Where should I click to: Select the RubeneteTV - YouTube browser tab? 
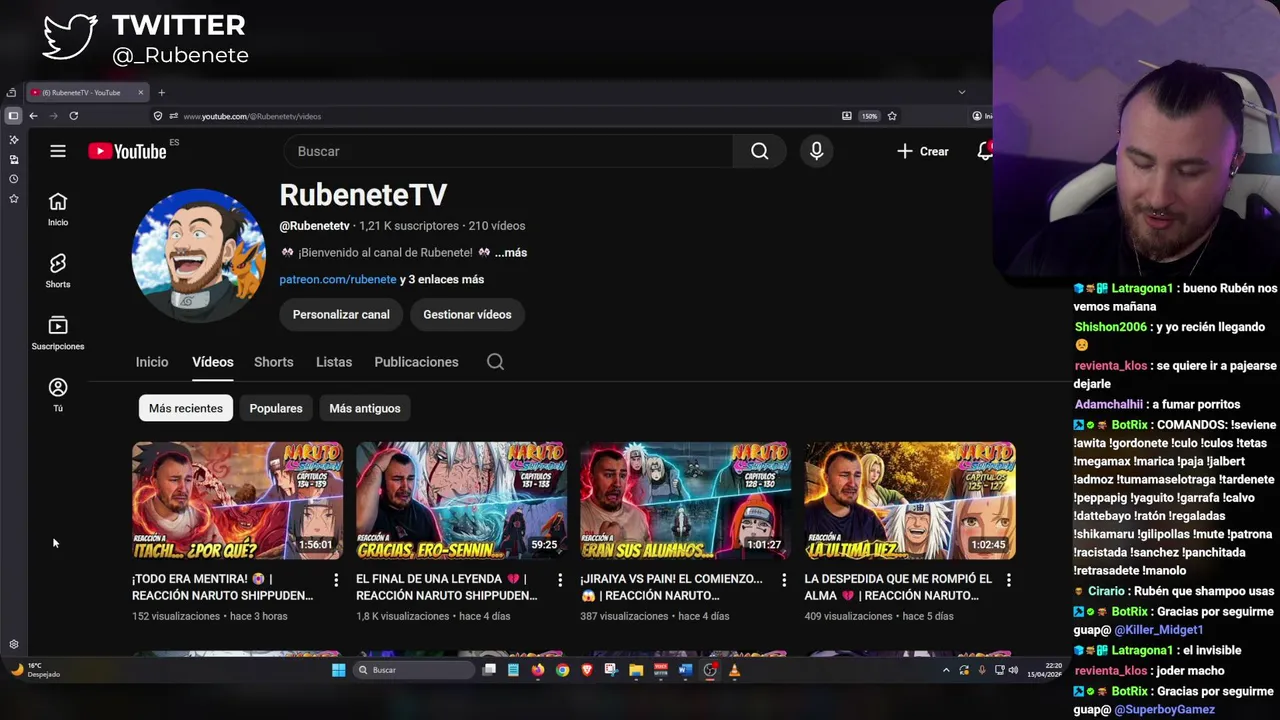88,93
